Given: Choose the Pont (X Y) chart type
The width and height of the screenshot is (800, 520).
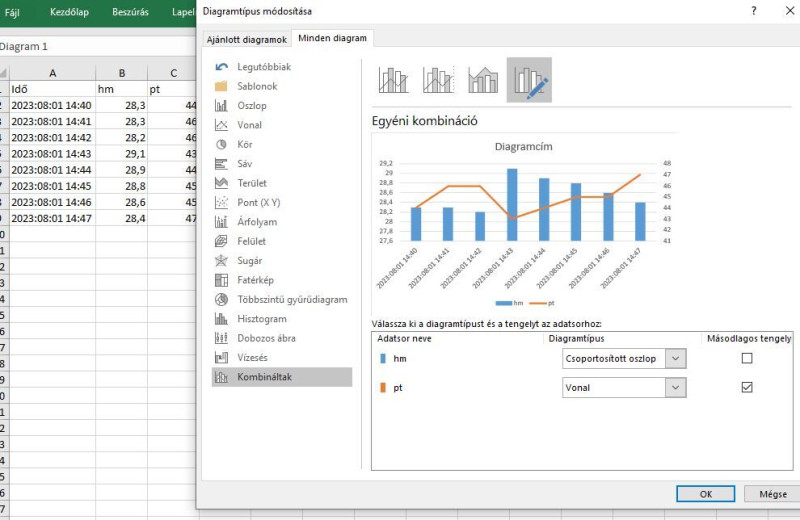Looking at the screenshot, I should click(282, 203).
